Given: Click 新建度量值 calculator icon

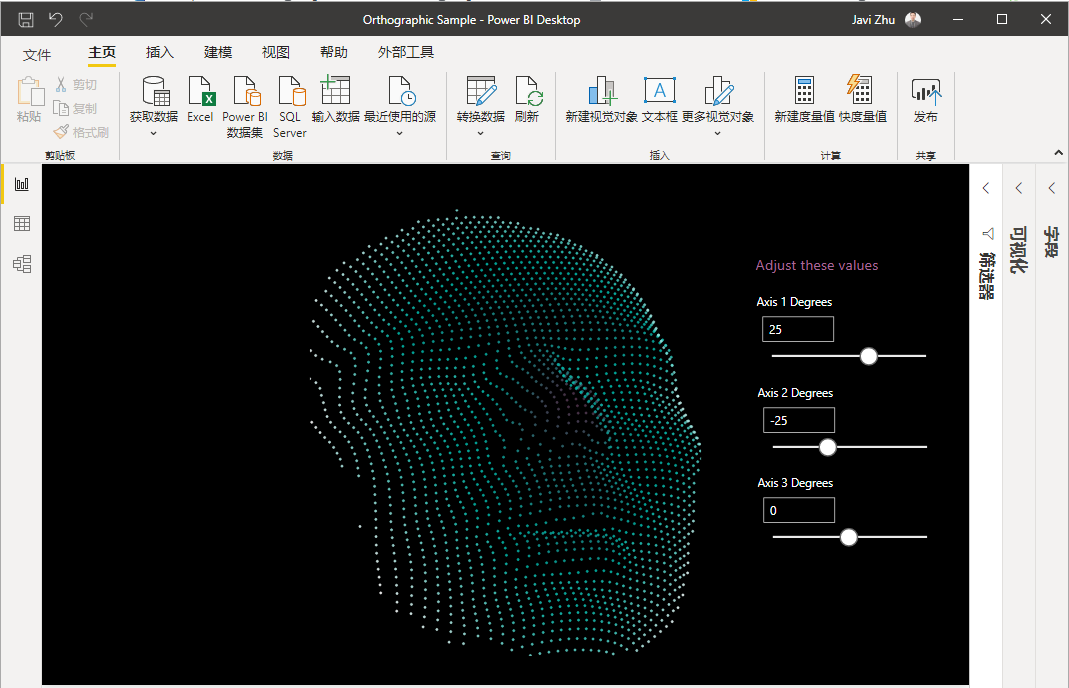Looking at the screenshot, I should [804, 91].
